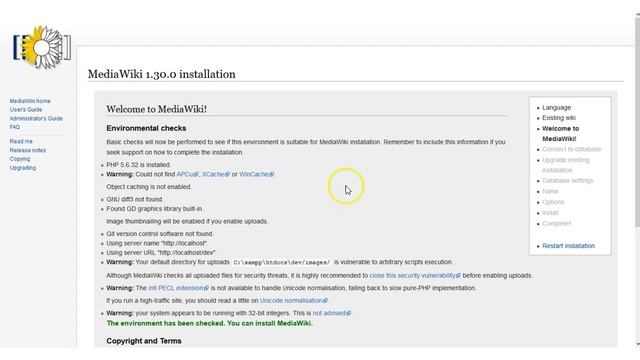Click the page vertical scrollbar thumb

coord(637,122)
